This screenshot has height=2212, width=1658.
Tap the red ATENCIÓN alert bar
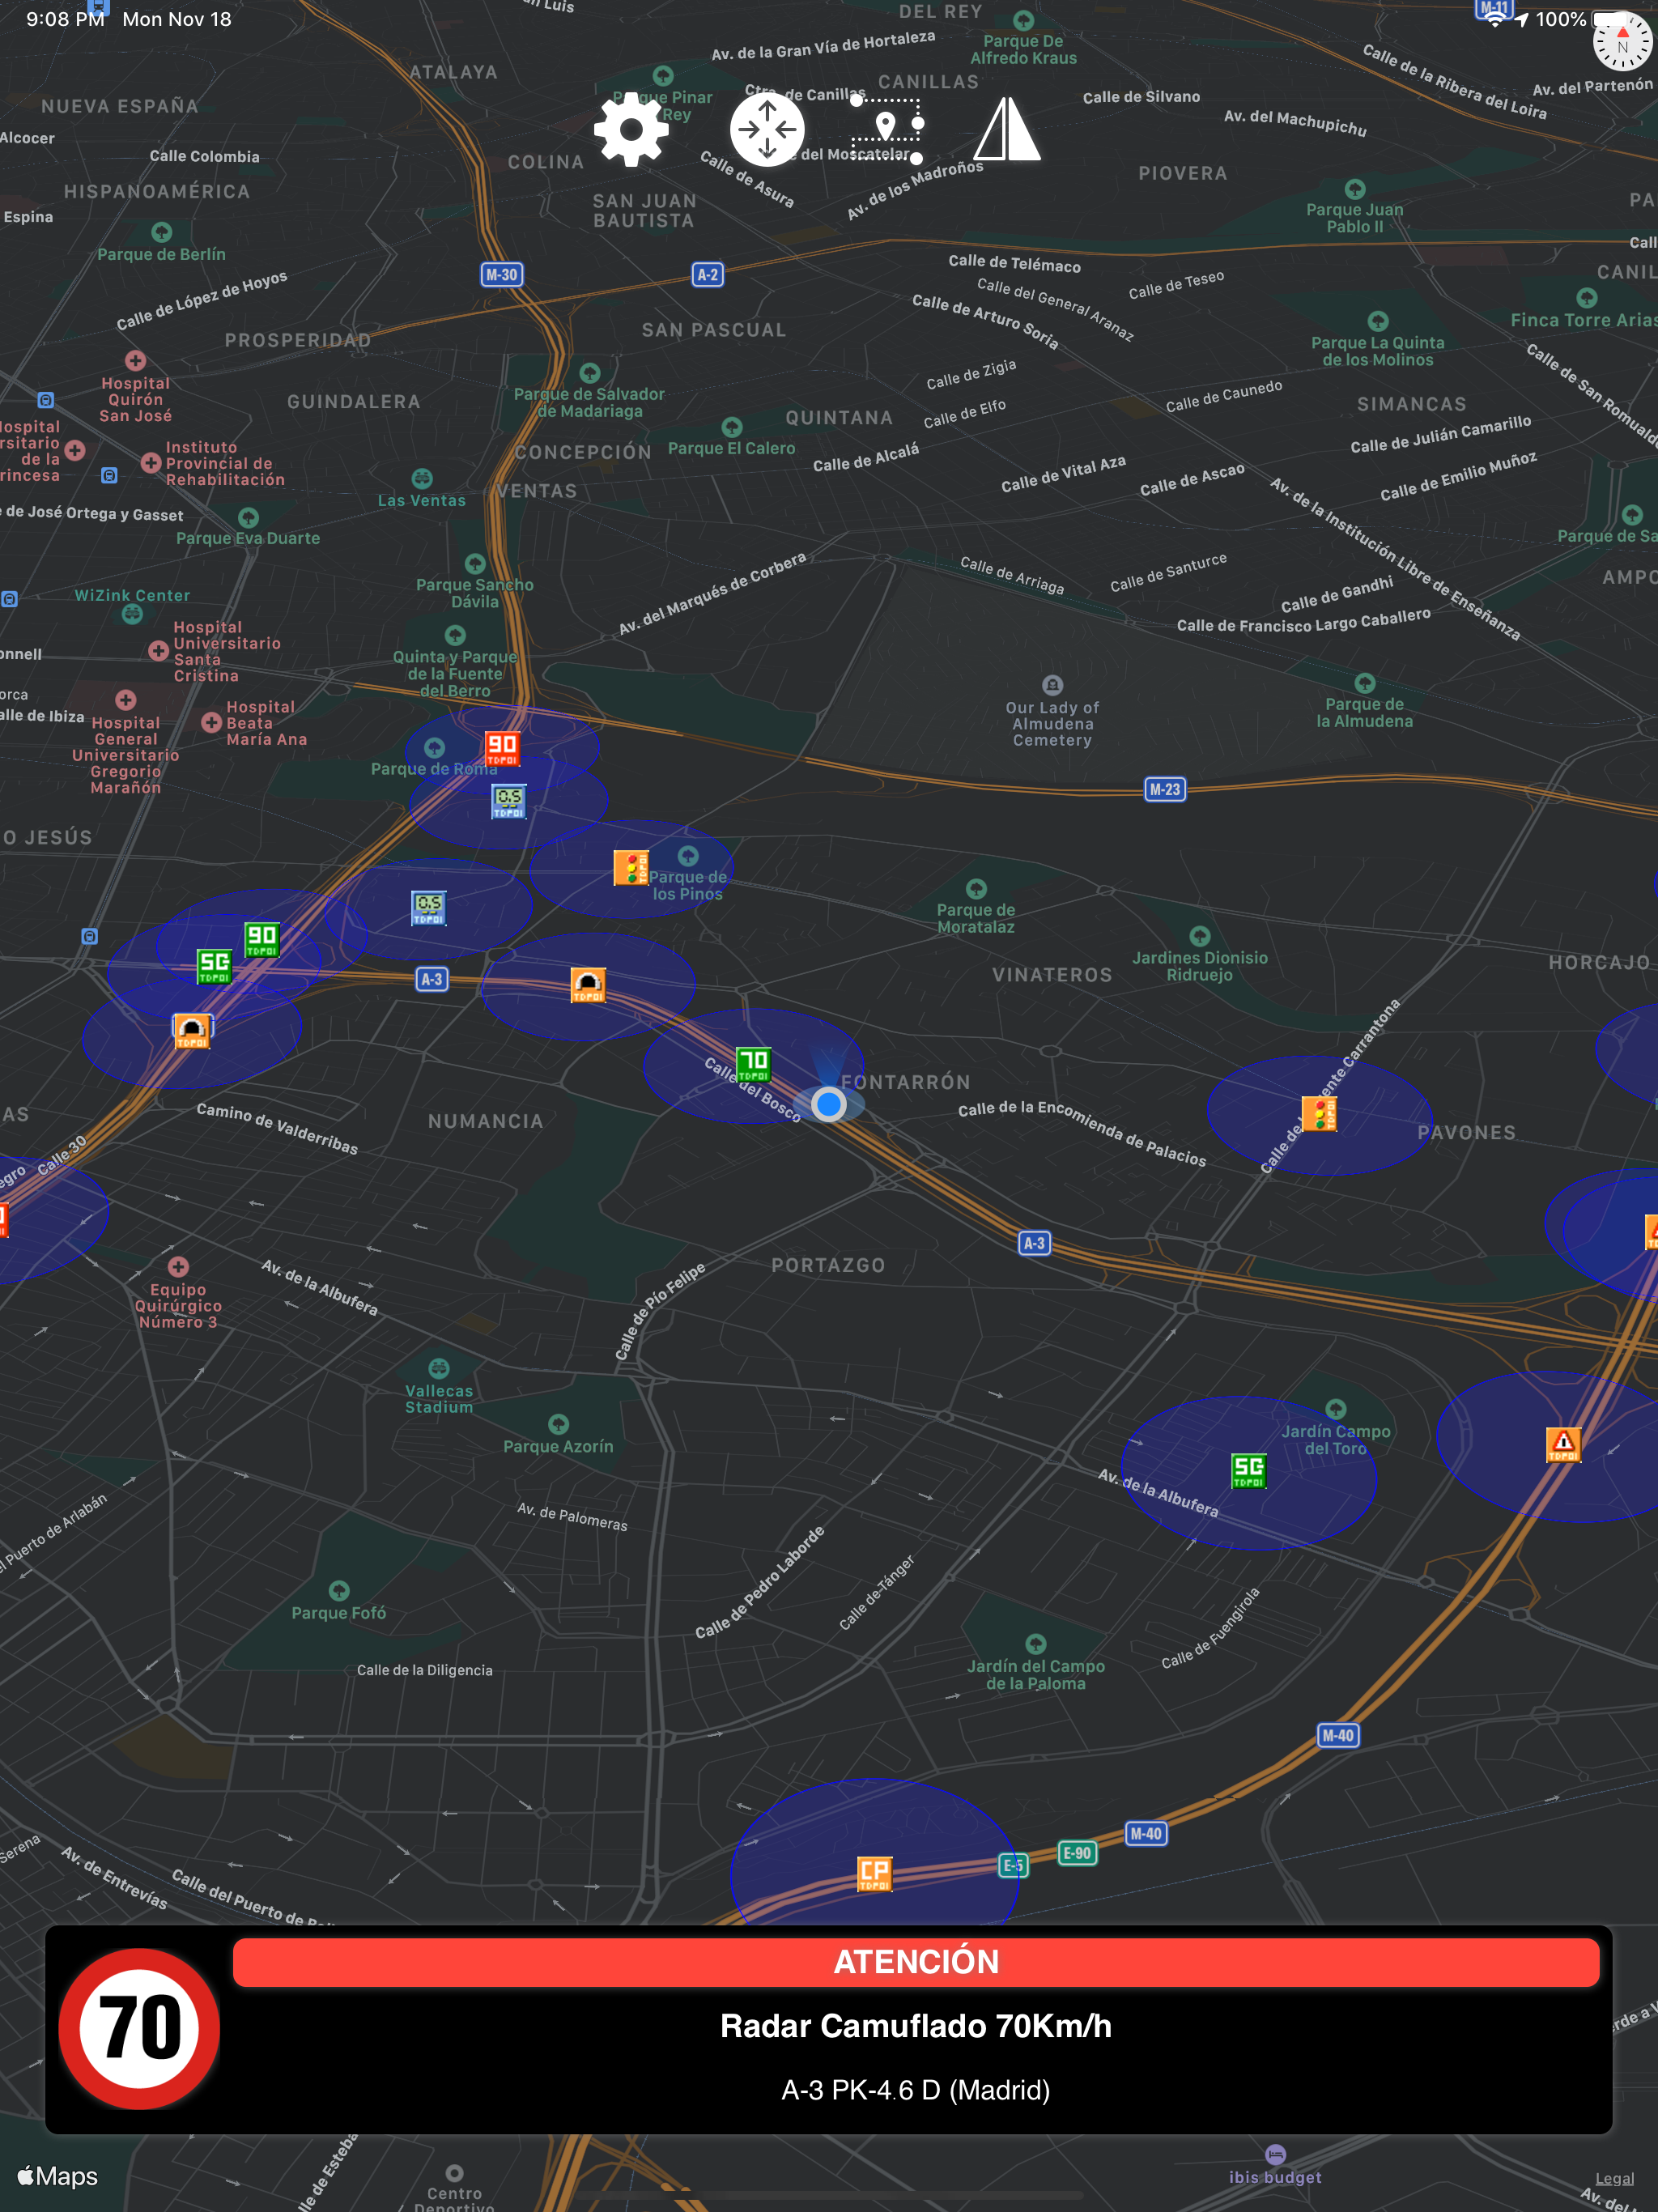pos(915,1961)
